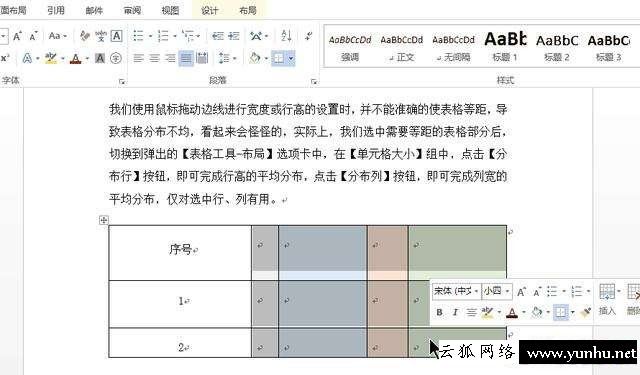Apply the 无间隔 style
This screenshot has width=640, height=375.
tap(453, 48)
